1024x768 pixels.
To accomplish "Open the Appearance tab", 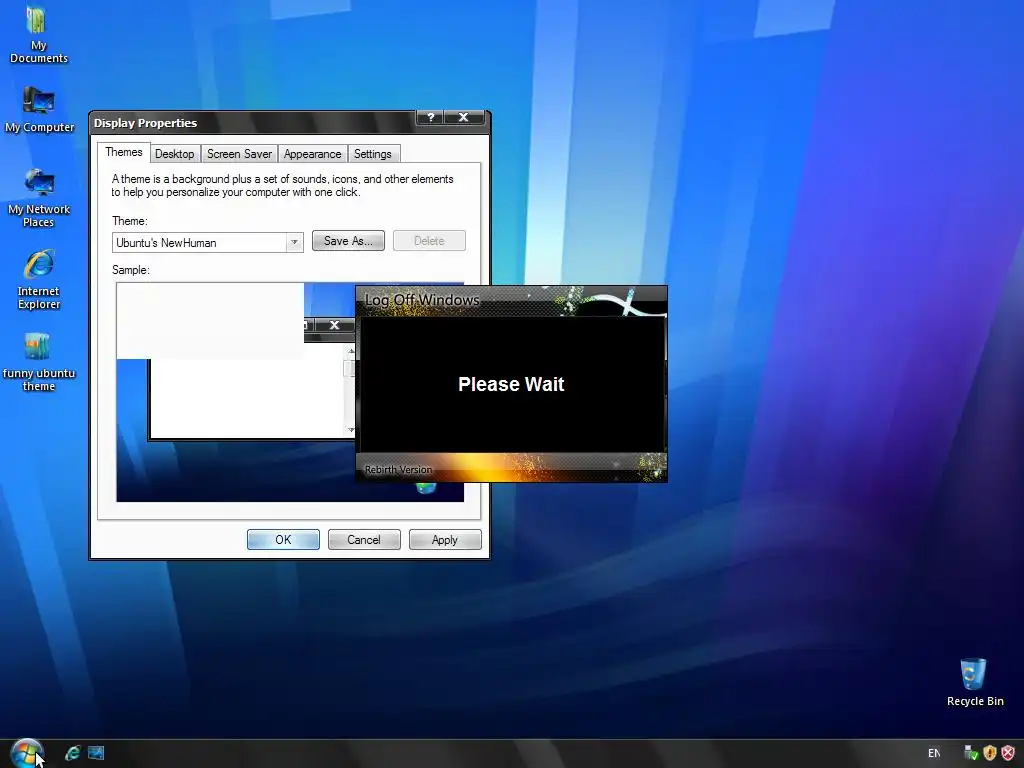I will (312, 154).
